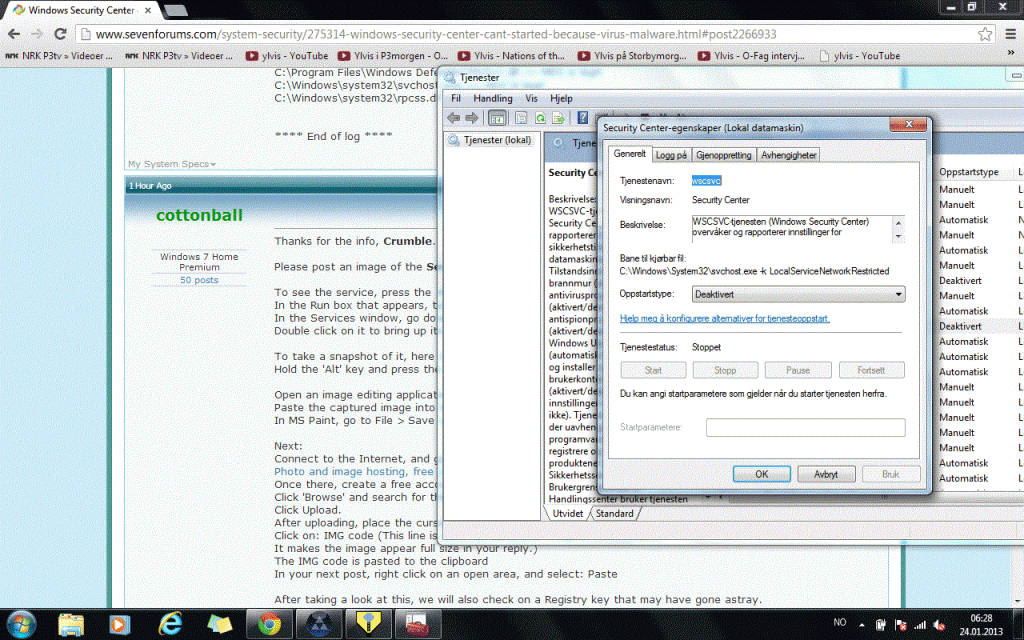The width and height of the screenshot is (1024, 640).
Task: Bookmark this page with the star icon
Action: pyautogui.click(x=985, y=35)
